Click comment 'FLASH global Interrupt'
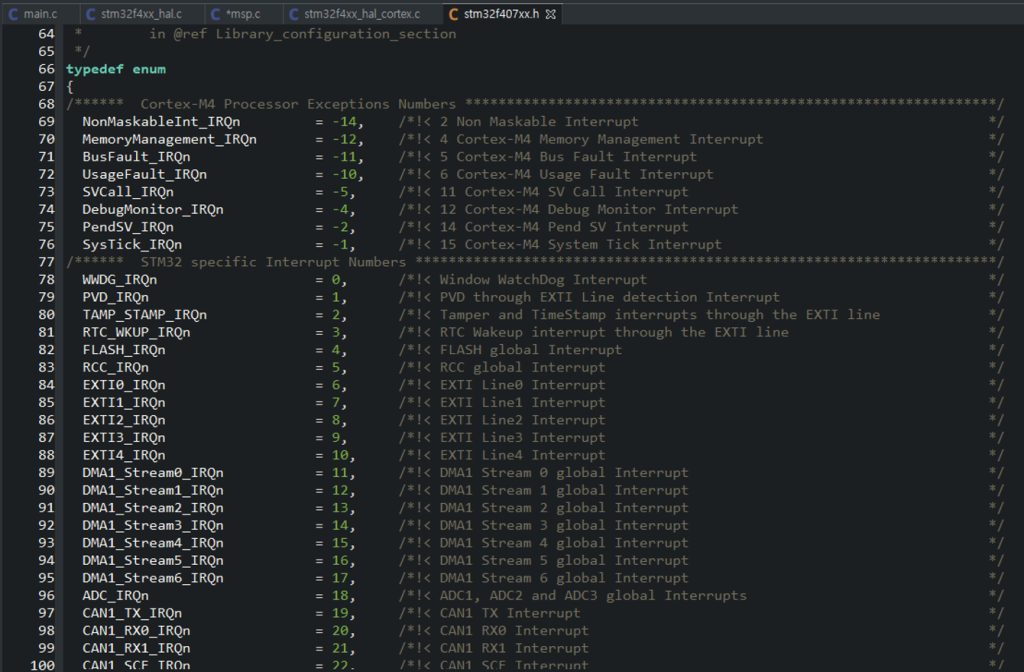This screenshot has height=672, width=1024. [531, 350]
